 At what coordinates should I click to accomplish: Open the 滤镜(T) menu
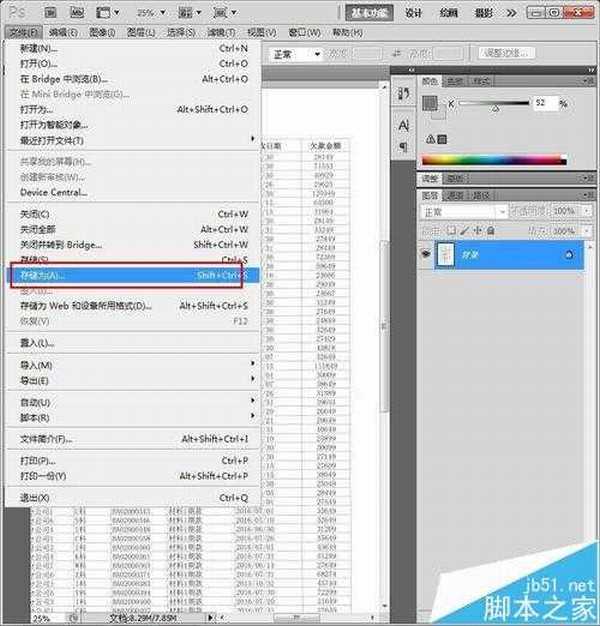pos(221,32)
